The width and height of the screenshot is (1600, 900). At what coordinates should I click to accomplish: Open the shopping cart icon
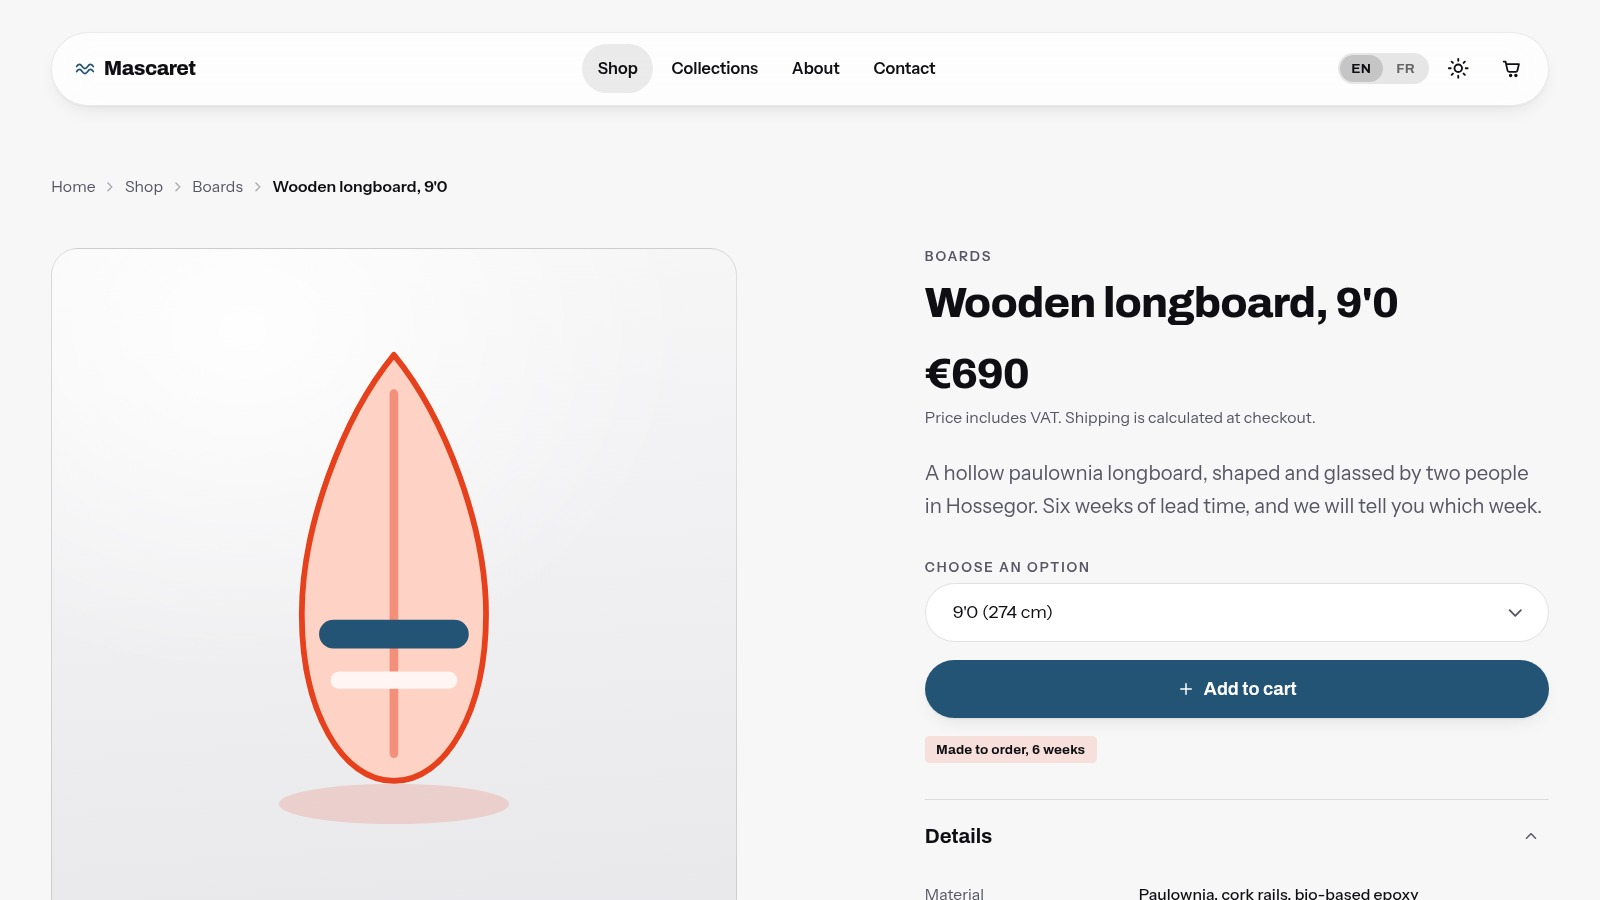1511,69
